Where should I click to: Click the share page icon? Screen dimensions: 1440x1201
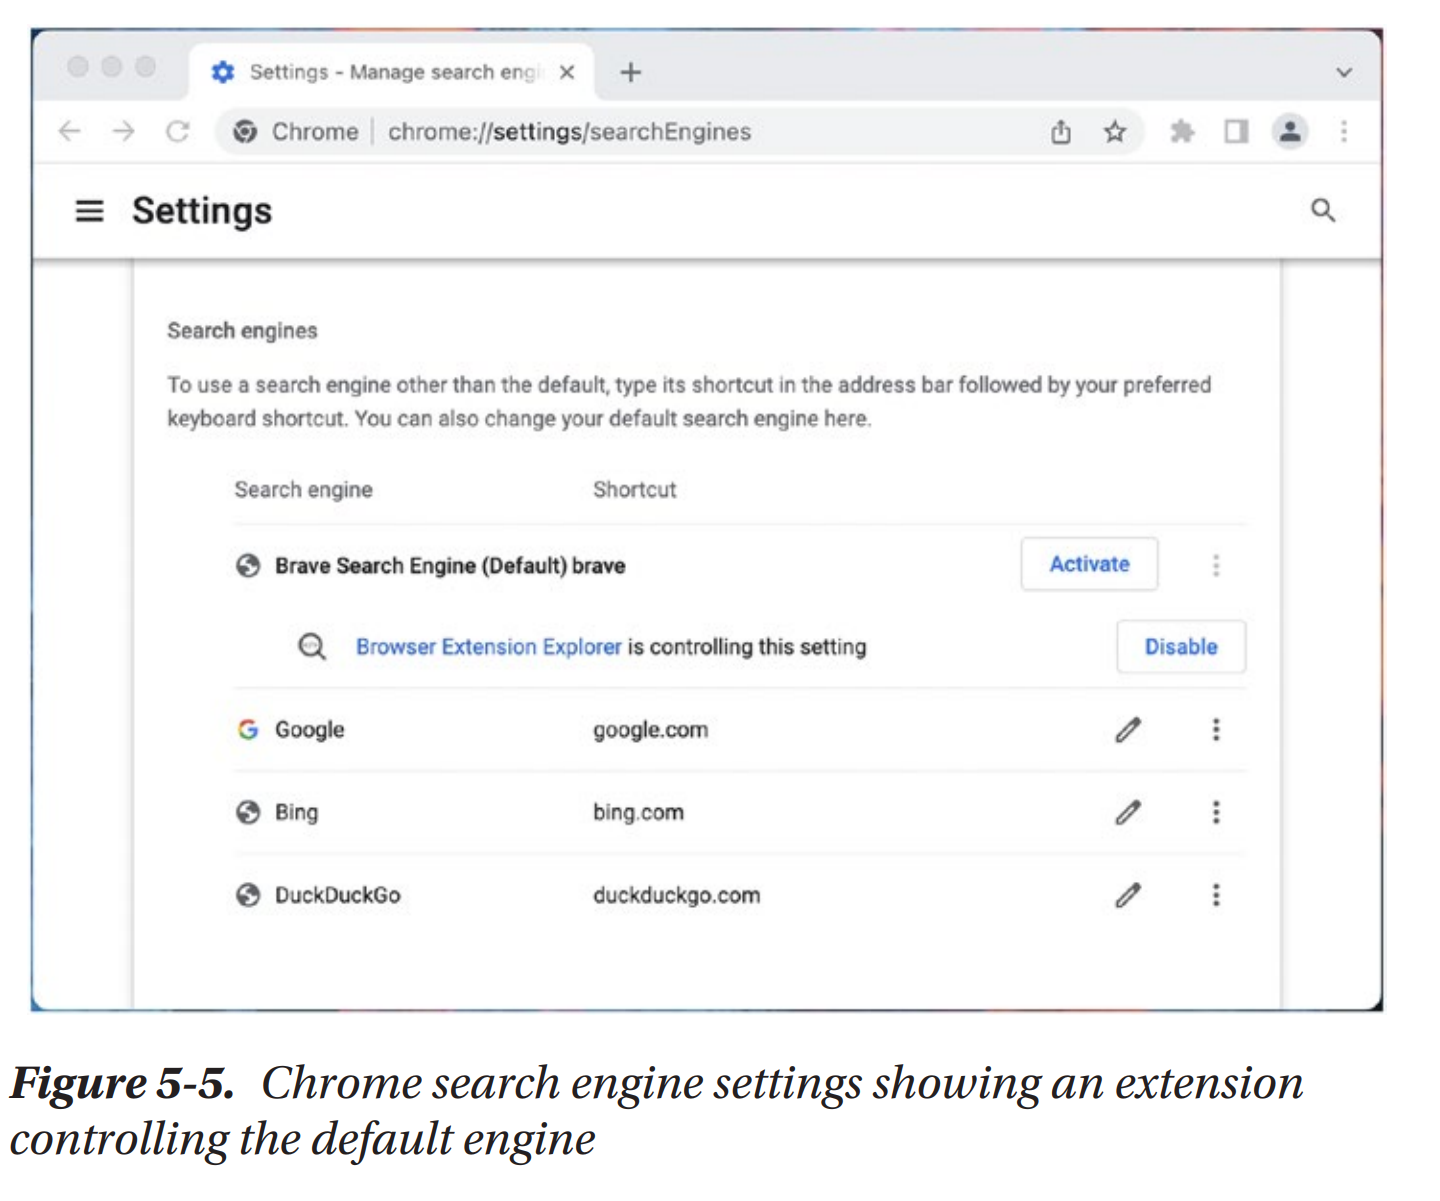[x=1061, y=132]
